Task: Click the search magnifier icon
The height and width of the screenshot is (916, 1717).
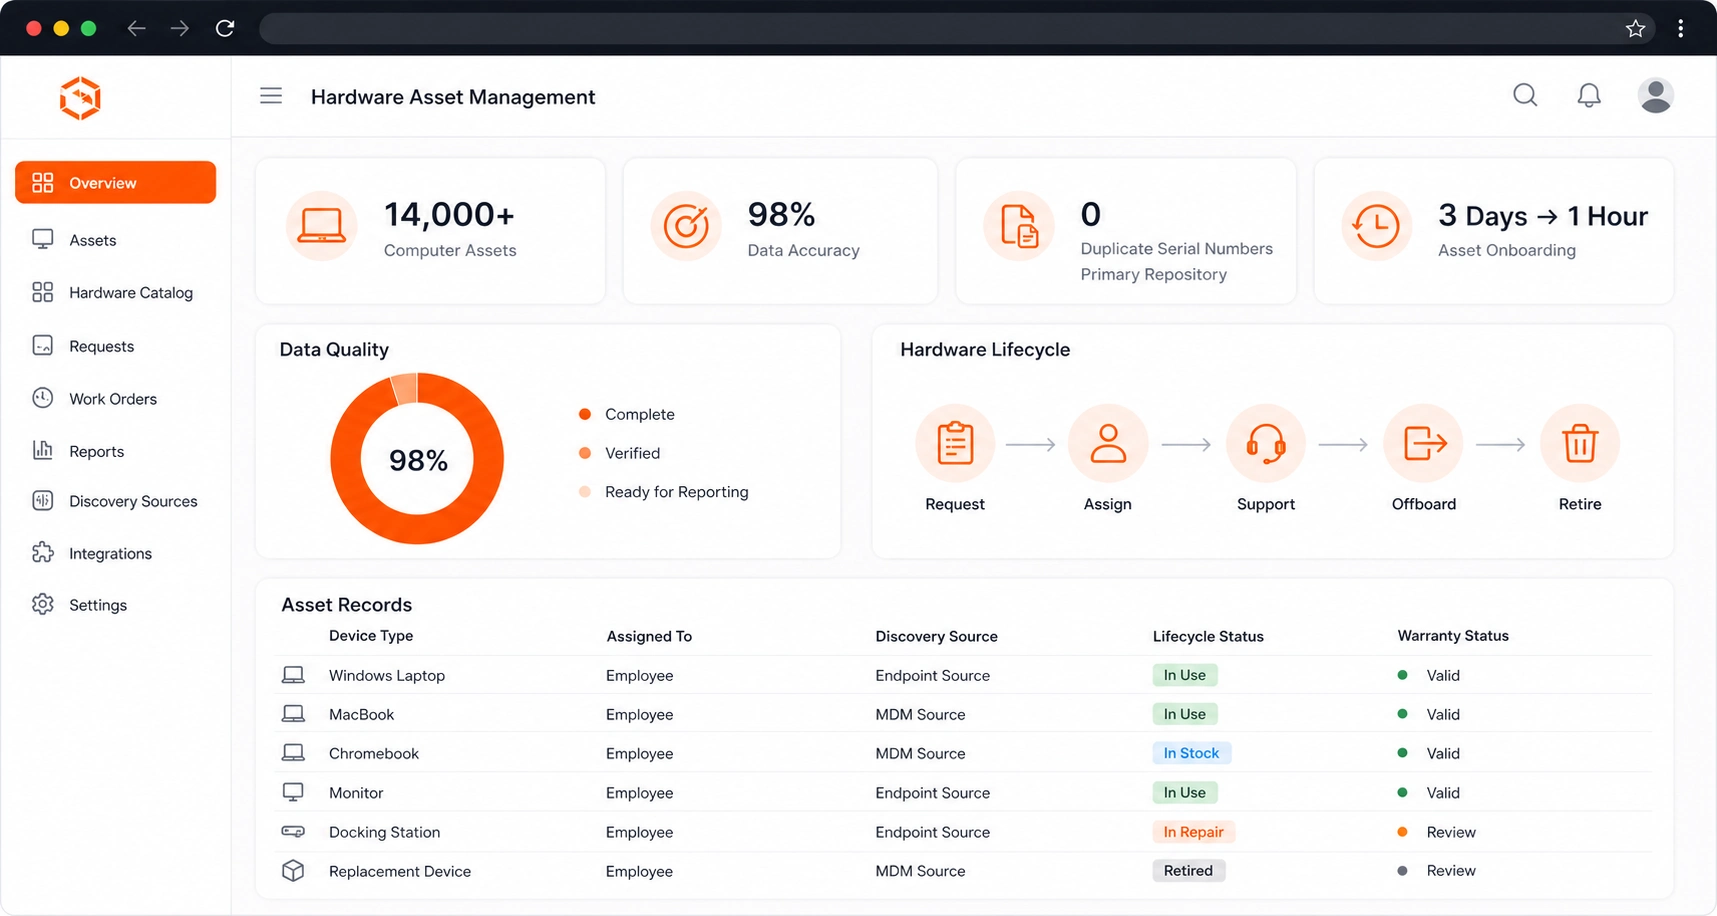Action: tap(1525, 95)
